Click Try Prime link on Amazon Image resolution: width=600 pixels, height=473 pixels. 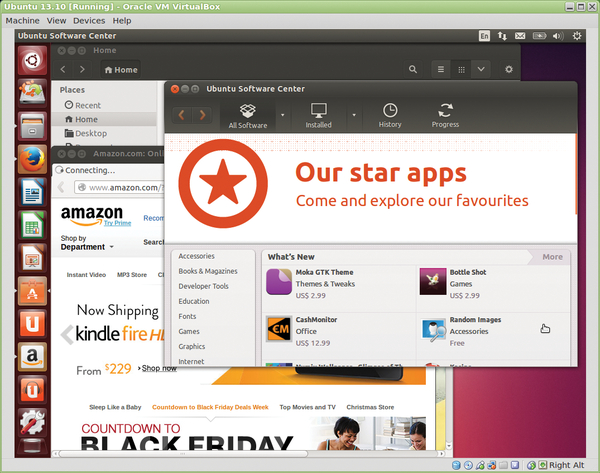(117, 223)
